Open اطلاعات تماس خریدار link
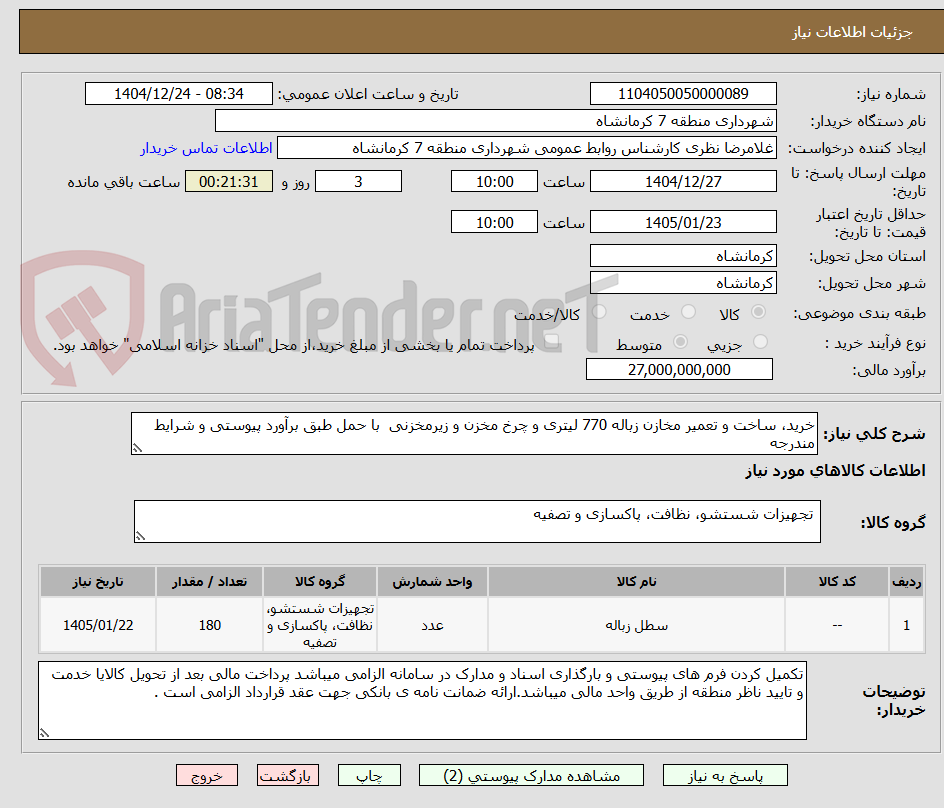The height and width of the screenshot is (808, 944). (x=206, y=148)
